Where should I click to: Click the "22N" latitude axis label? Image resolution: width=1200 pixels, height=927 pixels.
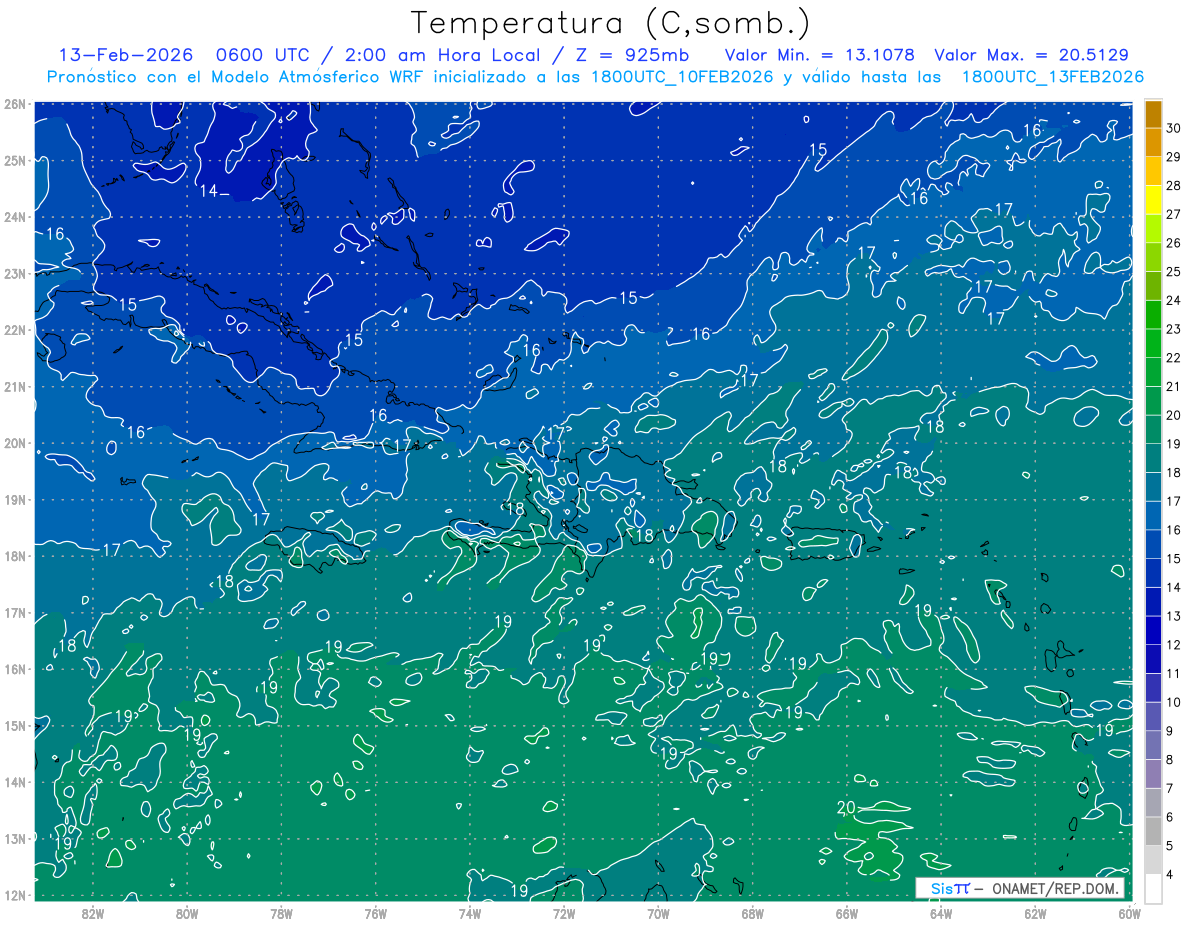14,330
